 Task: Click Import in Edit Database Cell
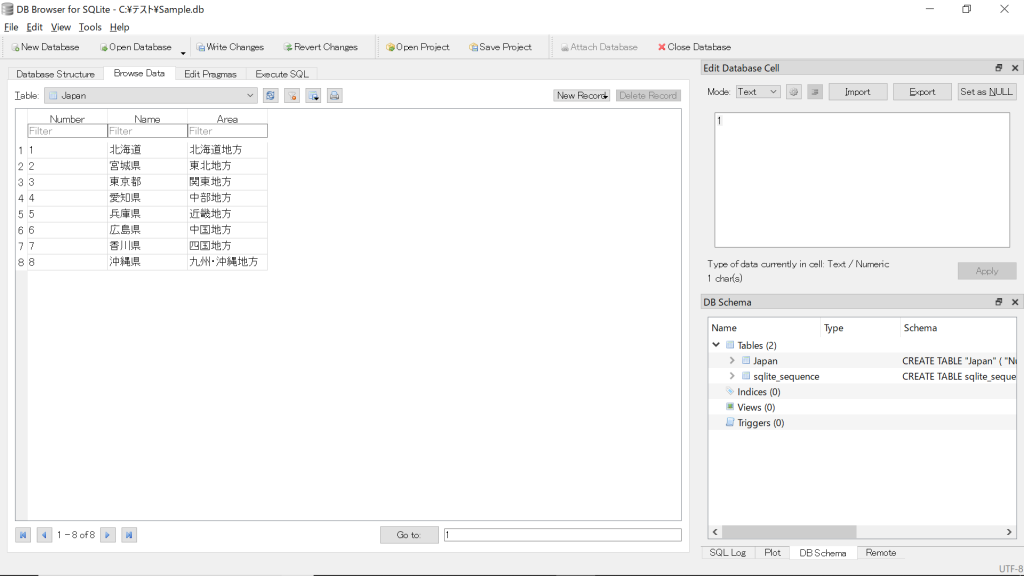[857, 92]
